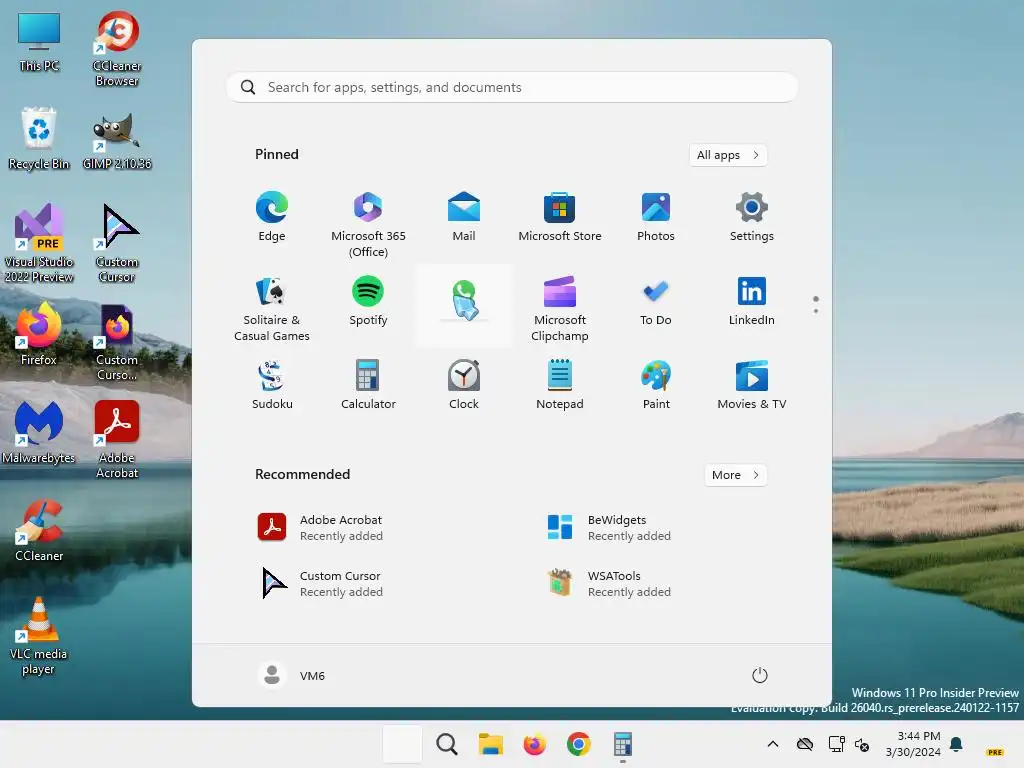Image resolution: width=1024 pixels, height=768 pixels.
Task: Select Firefox desktop shortcut
Action: tap(39, 334)
